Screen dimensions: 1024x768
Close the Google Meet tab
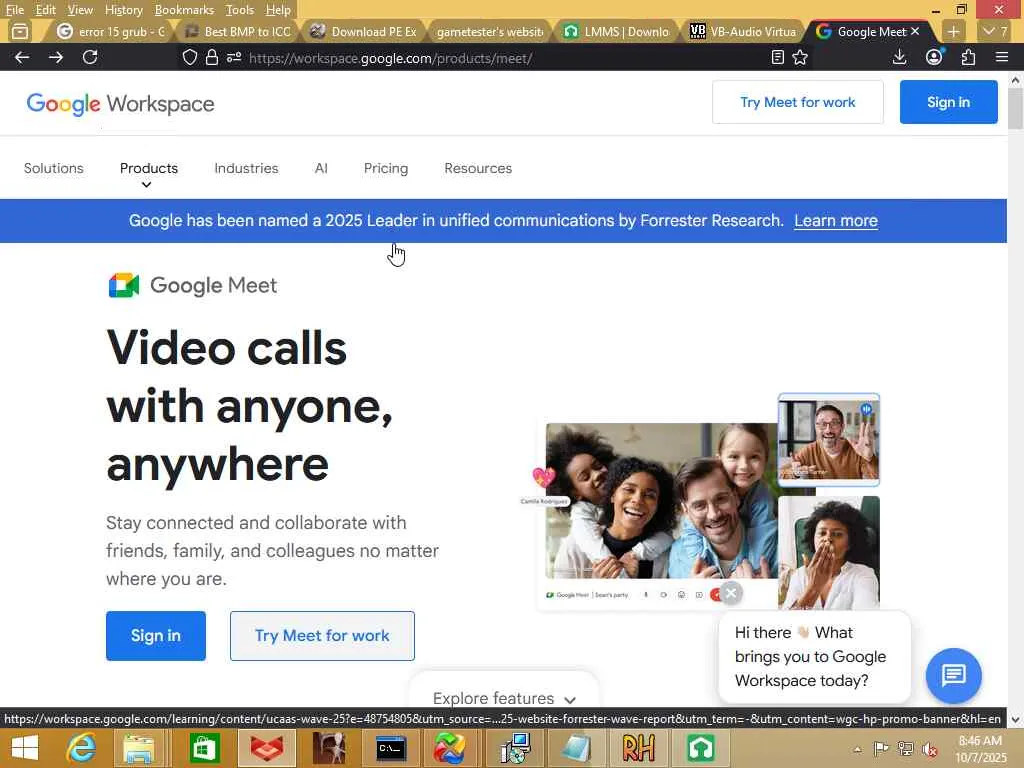click(915, 31)
